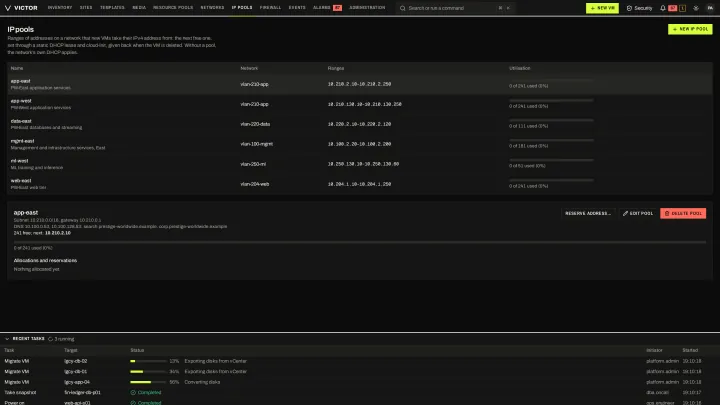
Task: Click dba.oncall initiator in tasks table
Action: [657, 393]
